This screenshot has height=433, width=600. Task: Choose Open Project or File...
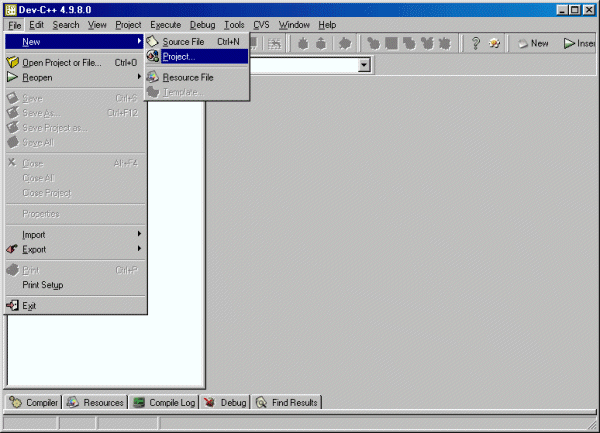pos(75,62)
